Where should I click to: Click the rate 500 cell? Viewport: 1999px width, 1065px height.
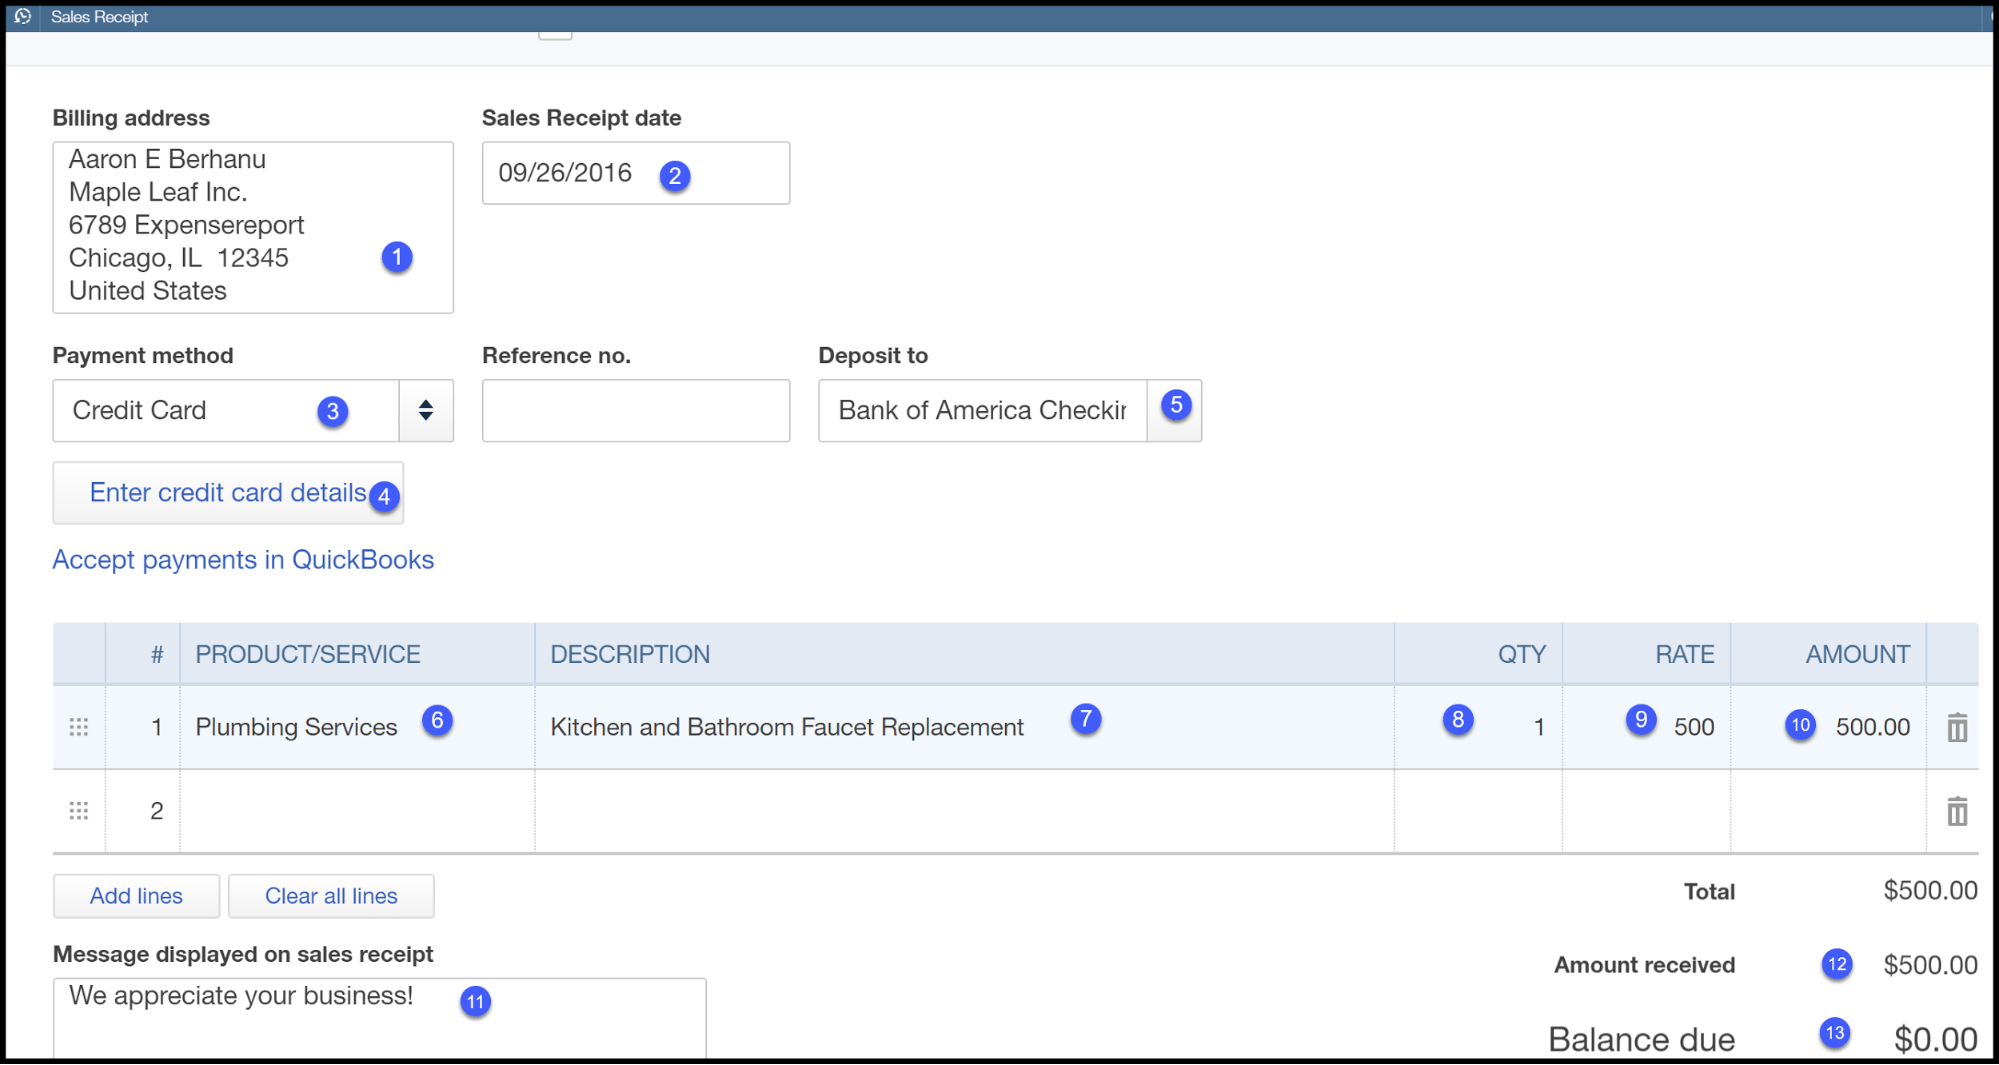(1647, 727)
